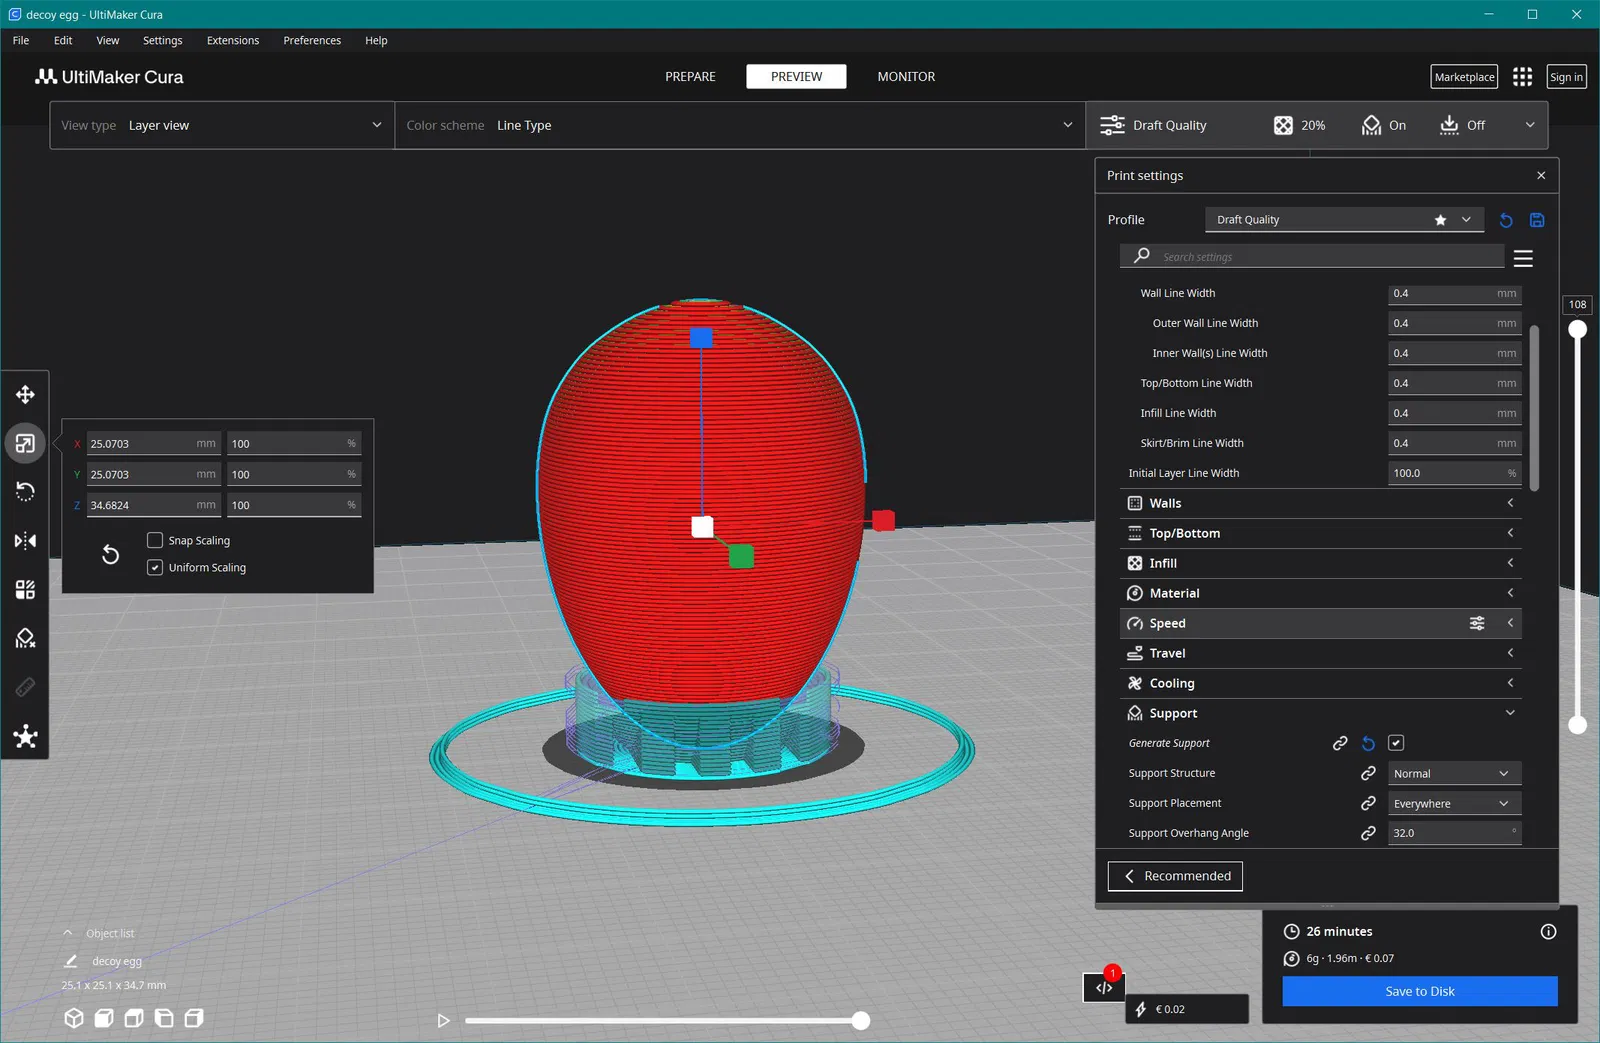This screenshot has width=1600, height=1043.
Task: Enable the Snap Scaling checkbox
Action: [155, 540]
